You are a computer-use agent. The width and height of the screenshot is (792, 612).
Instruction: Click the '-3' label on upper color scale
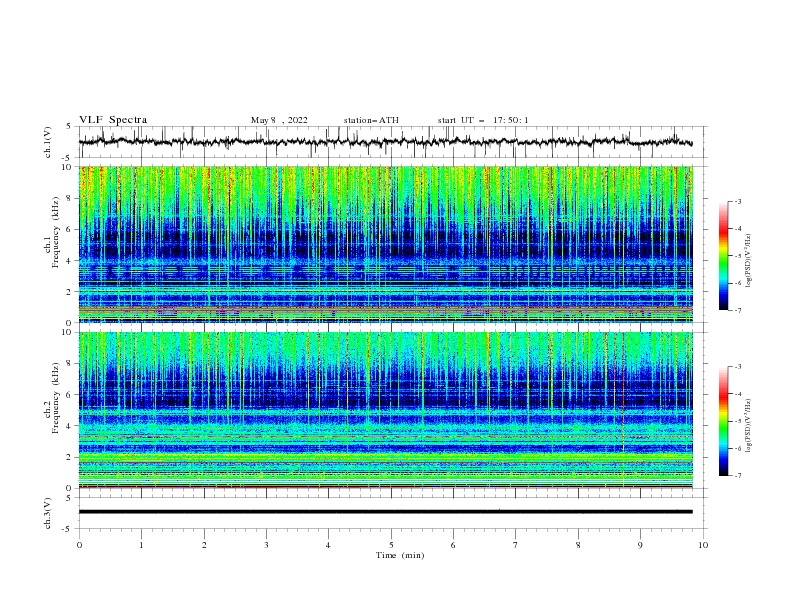(x=737, y=201)
